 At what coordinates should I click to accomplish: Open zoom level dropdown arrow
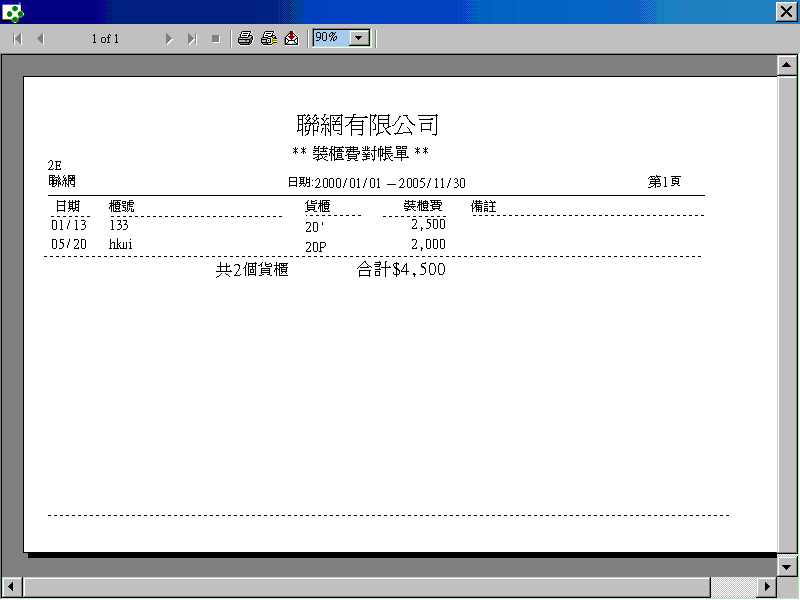point(359,38)
